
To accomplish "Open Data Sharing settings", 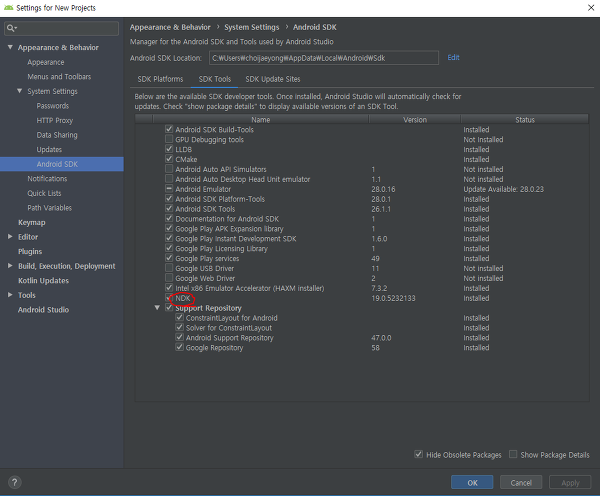I will point(57,135).
